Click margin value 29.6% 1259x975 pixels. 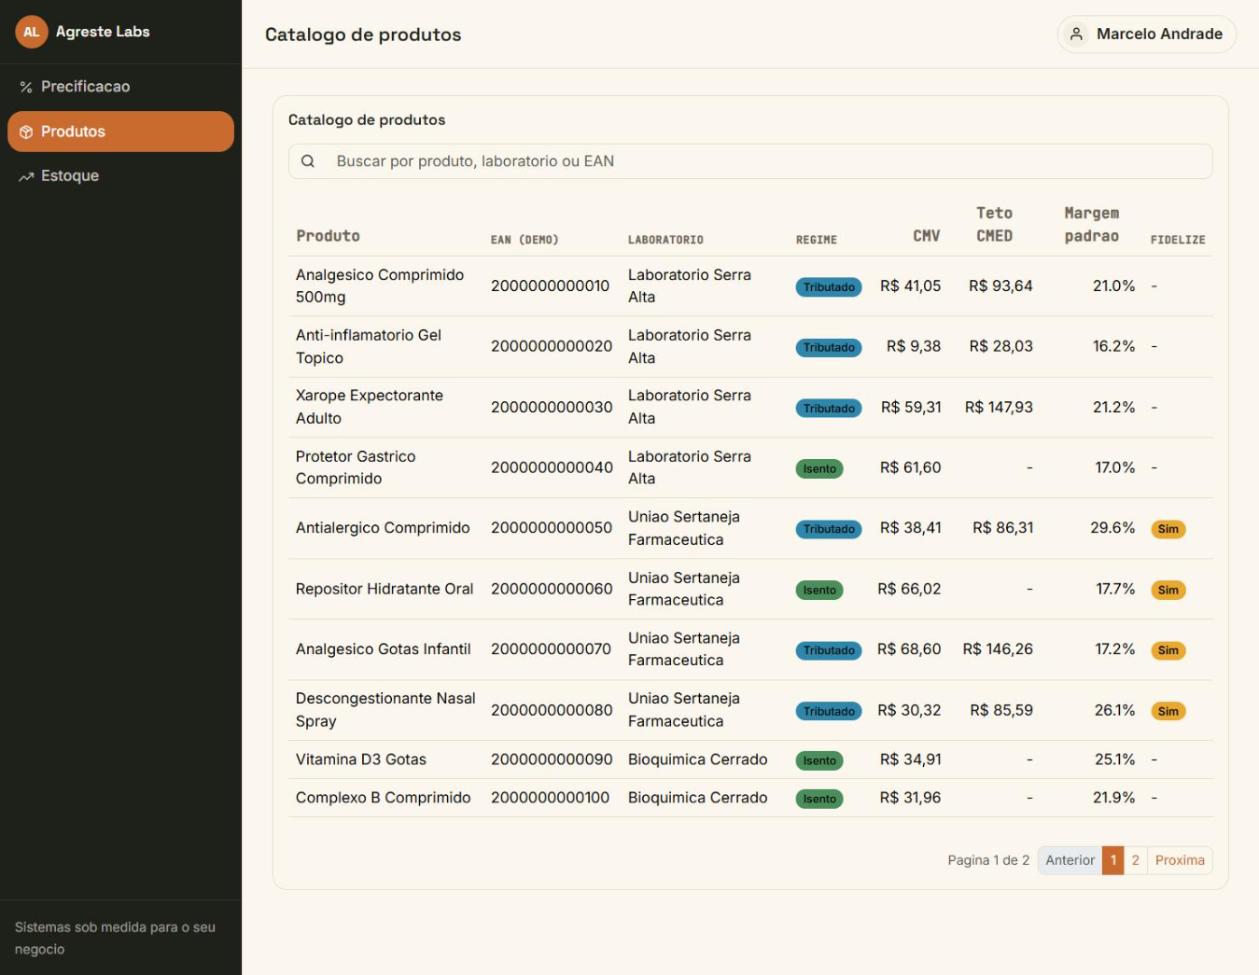point(1113,528)
